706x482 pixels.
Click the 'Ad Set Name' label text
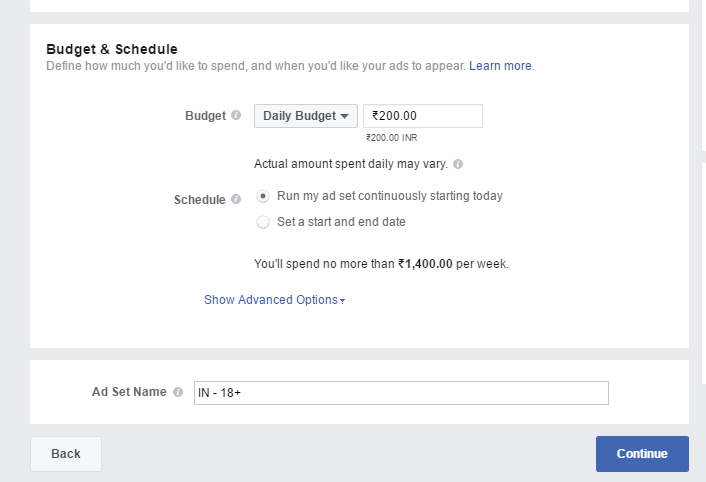(129, 392)
